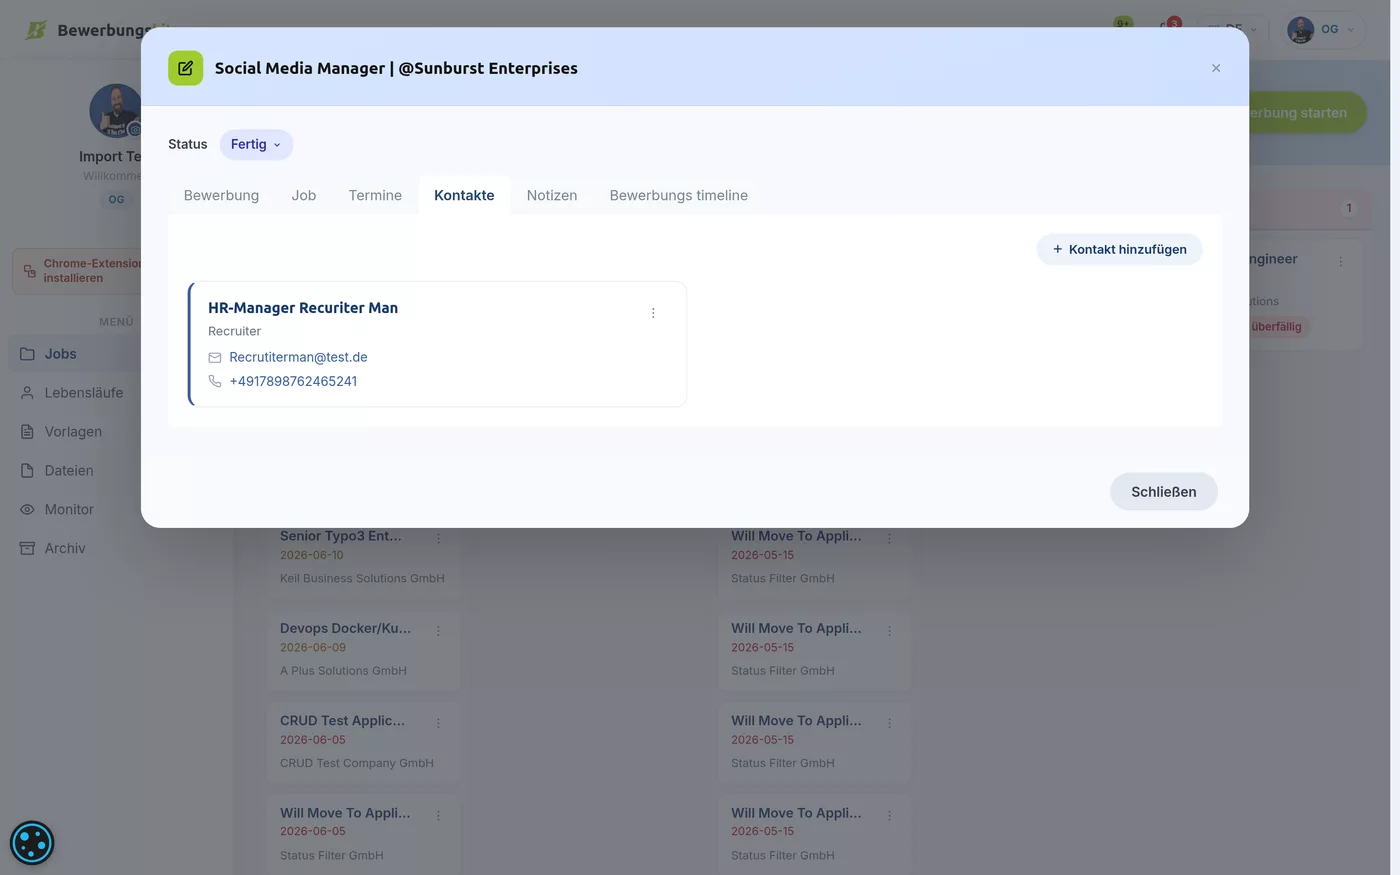Click the Recruiter role label
This screenshot has height=875, width=1400.
pos(234,331)
